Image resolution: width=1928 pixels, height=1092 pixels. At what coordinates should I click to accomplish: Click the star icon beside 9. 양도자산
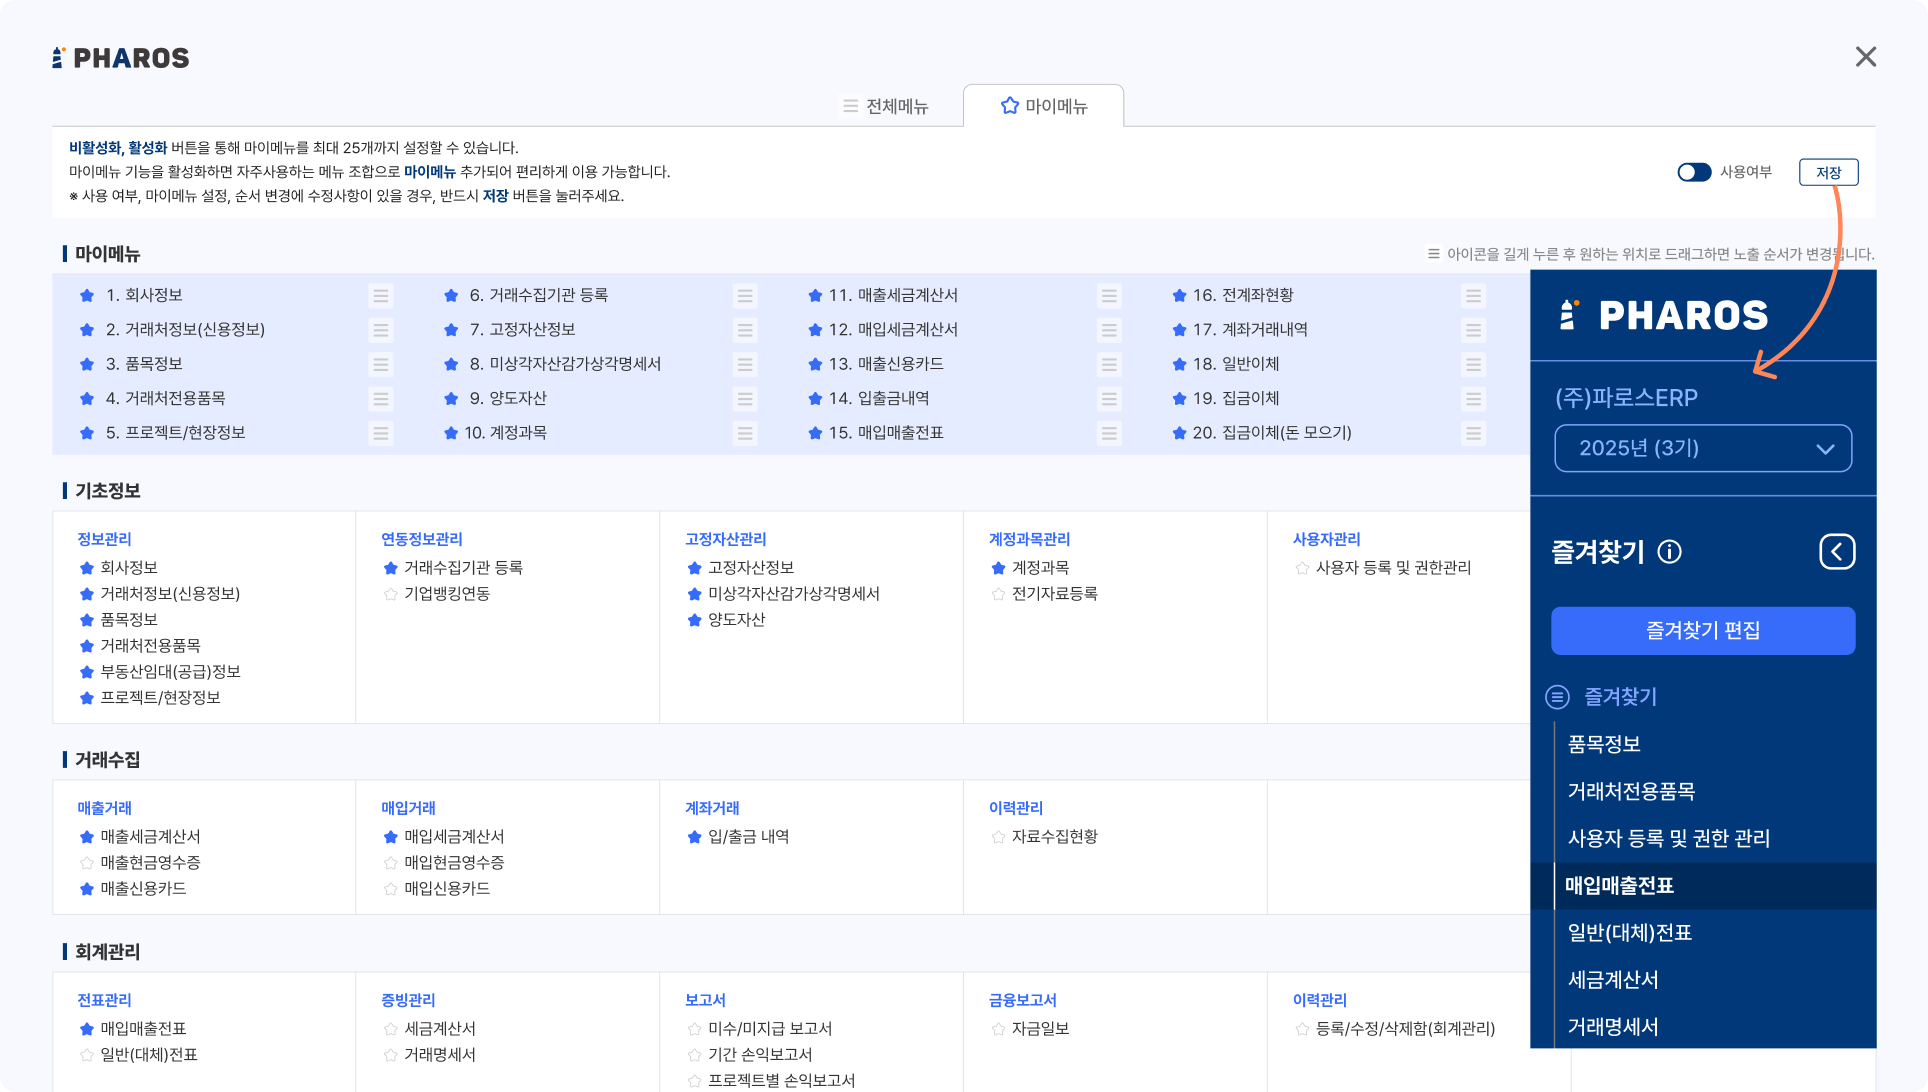(x=451, y=399)
